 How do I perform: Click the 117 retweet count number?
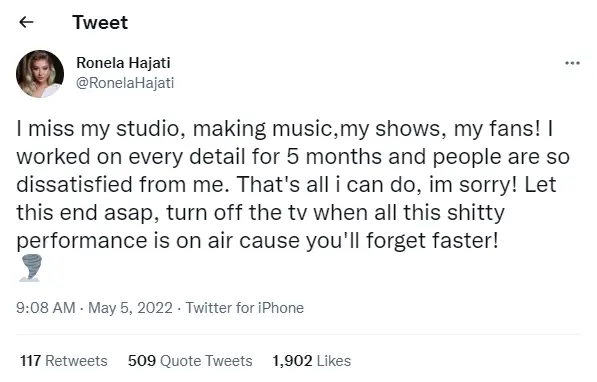[30, 361]
